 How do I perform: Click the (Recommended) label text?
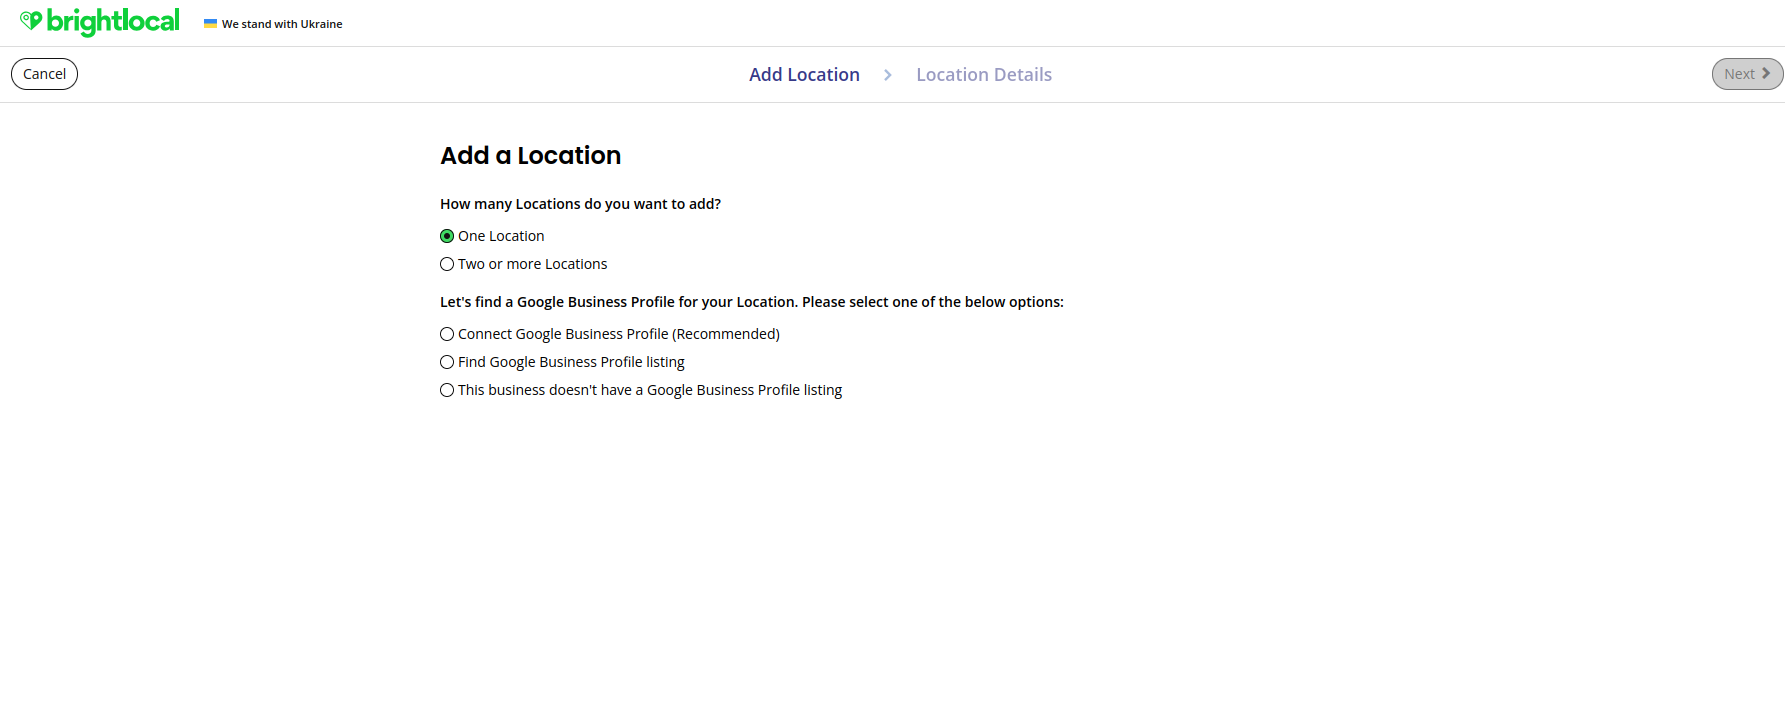[x=726, y=334]
